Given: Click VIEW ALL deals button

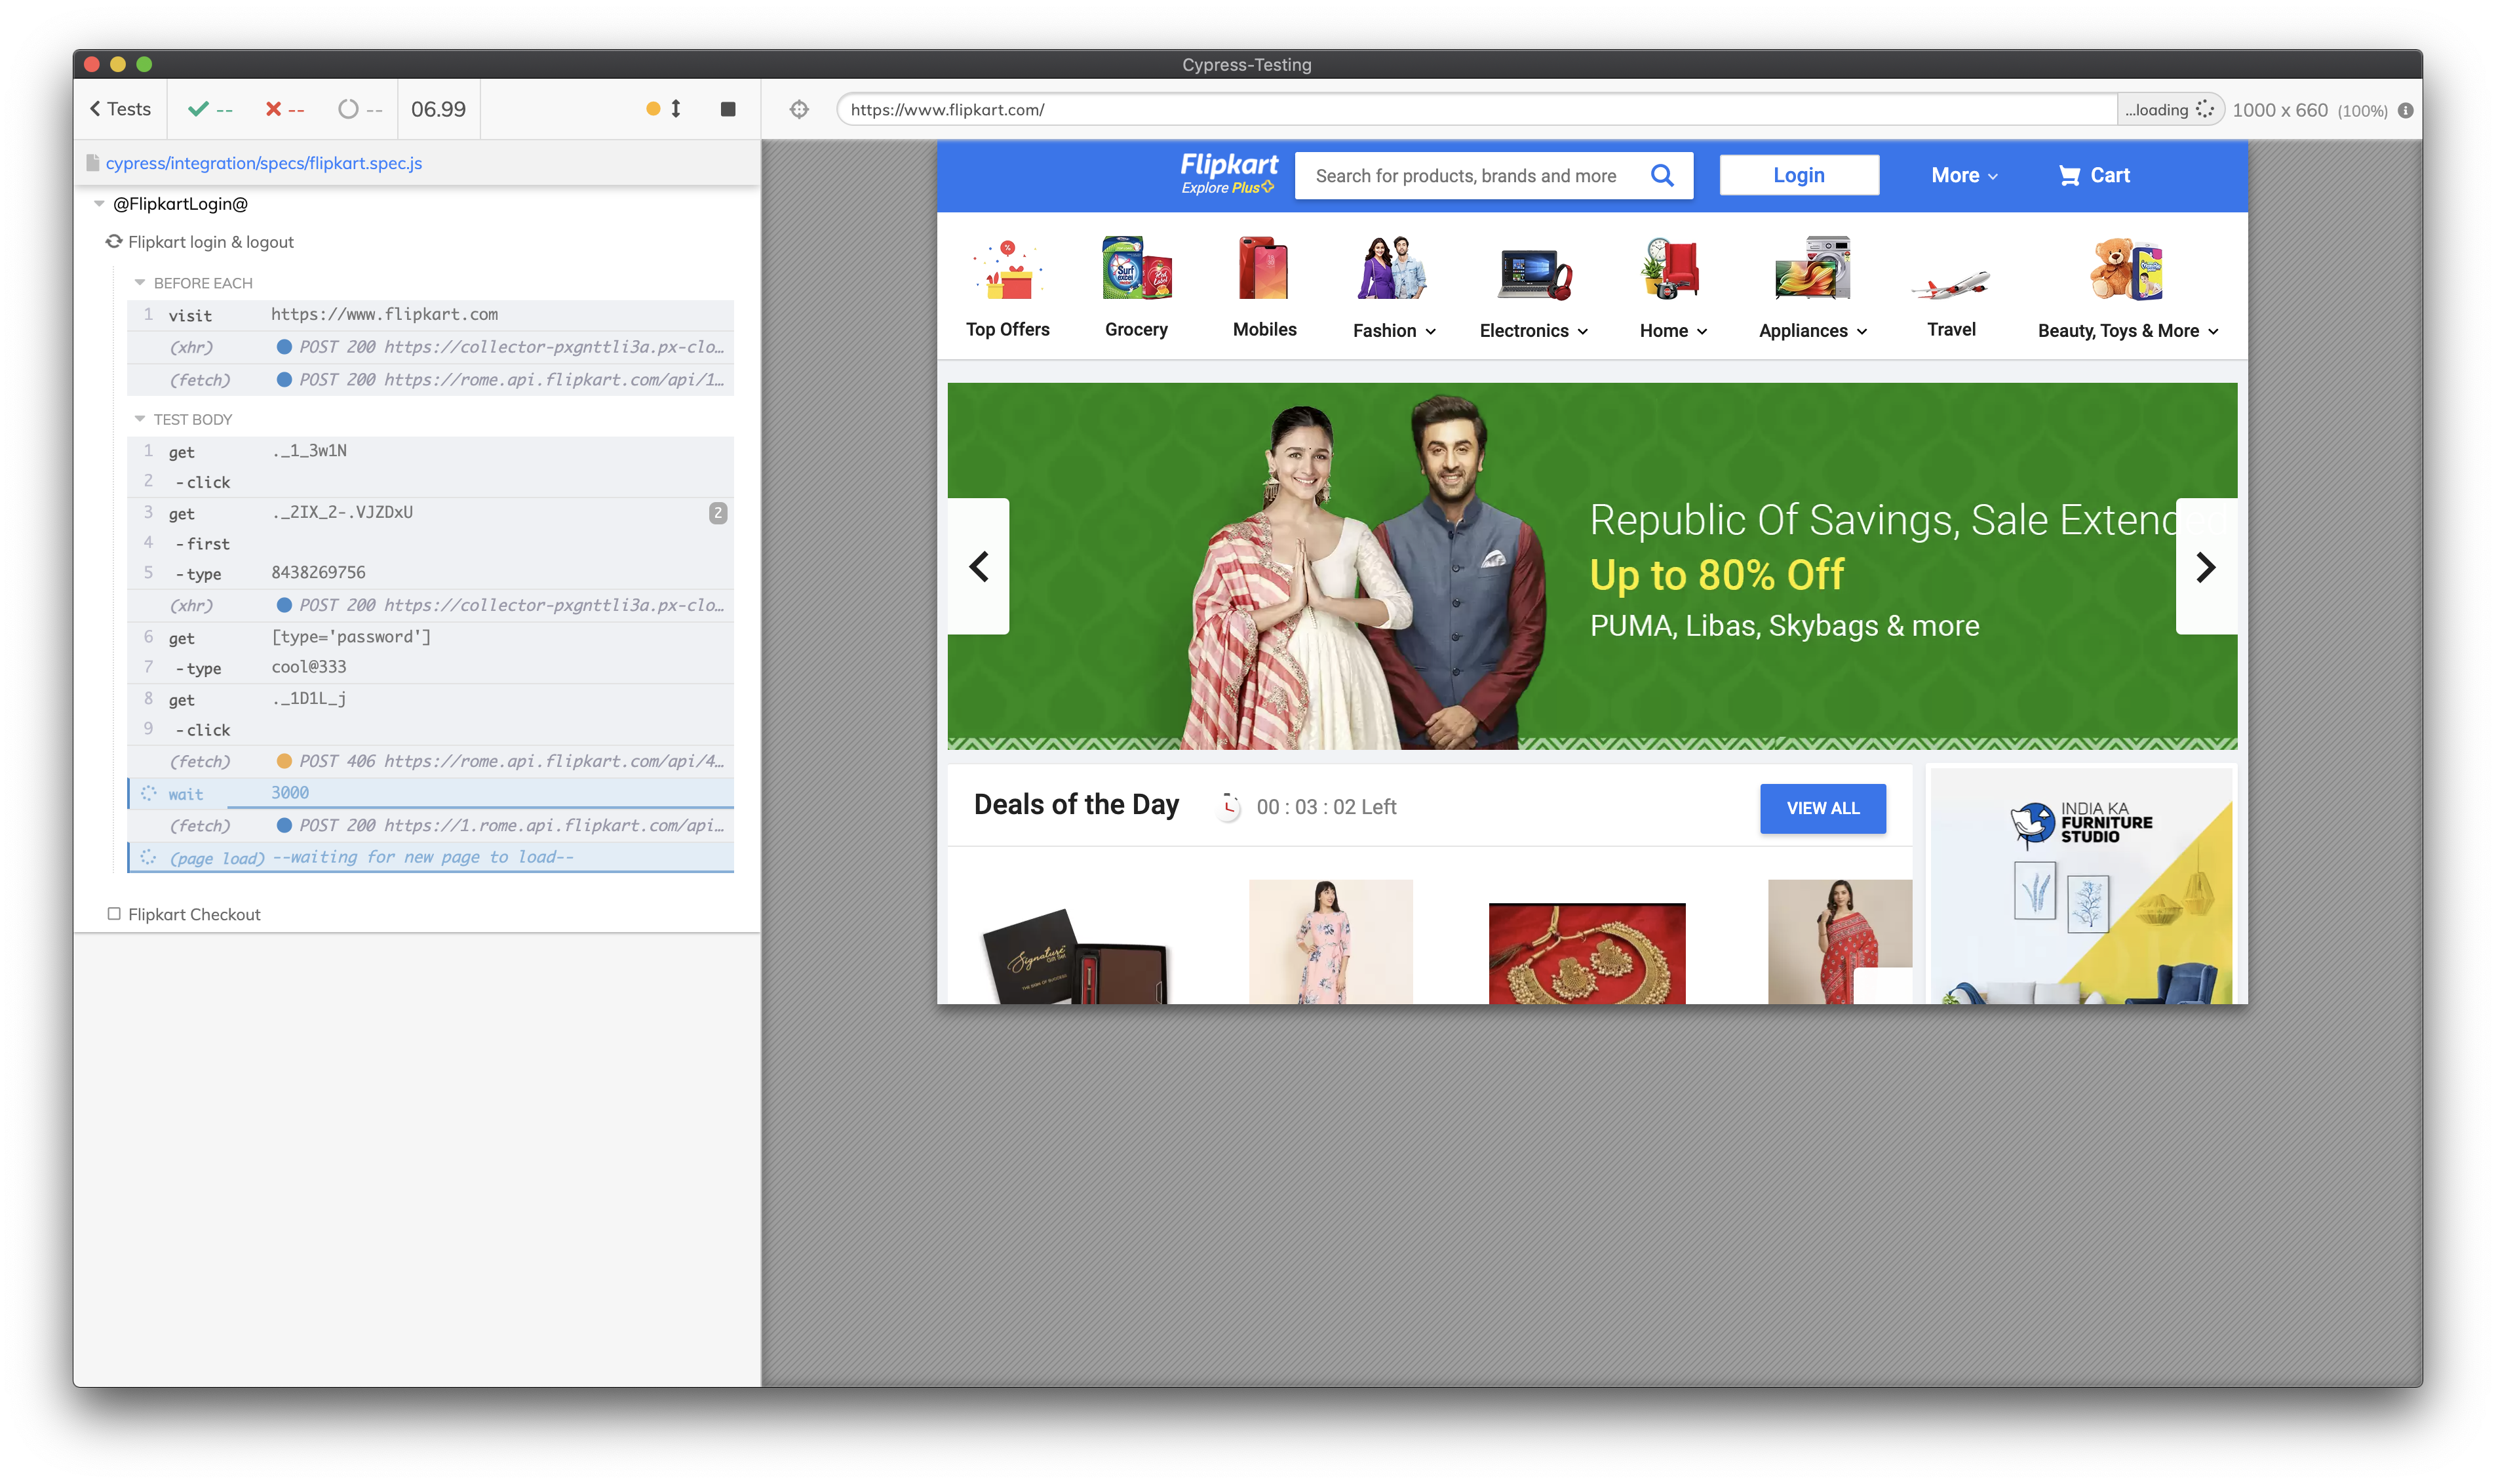Looking at the screenshot, I should tap(1822, 808).
